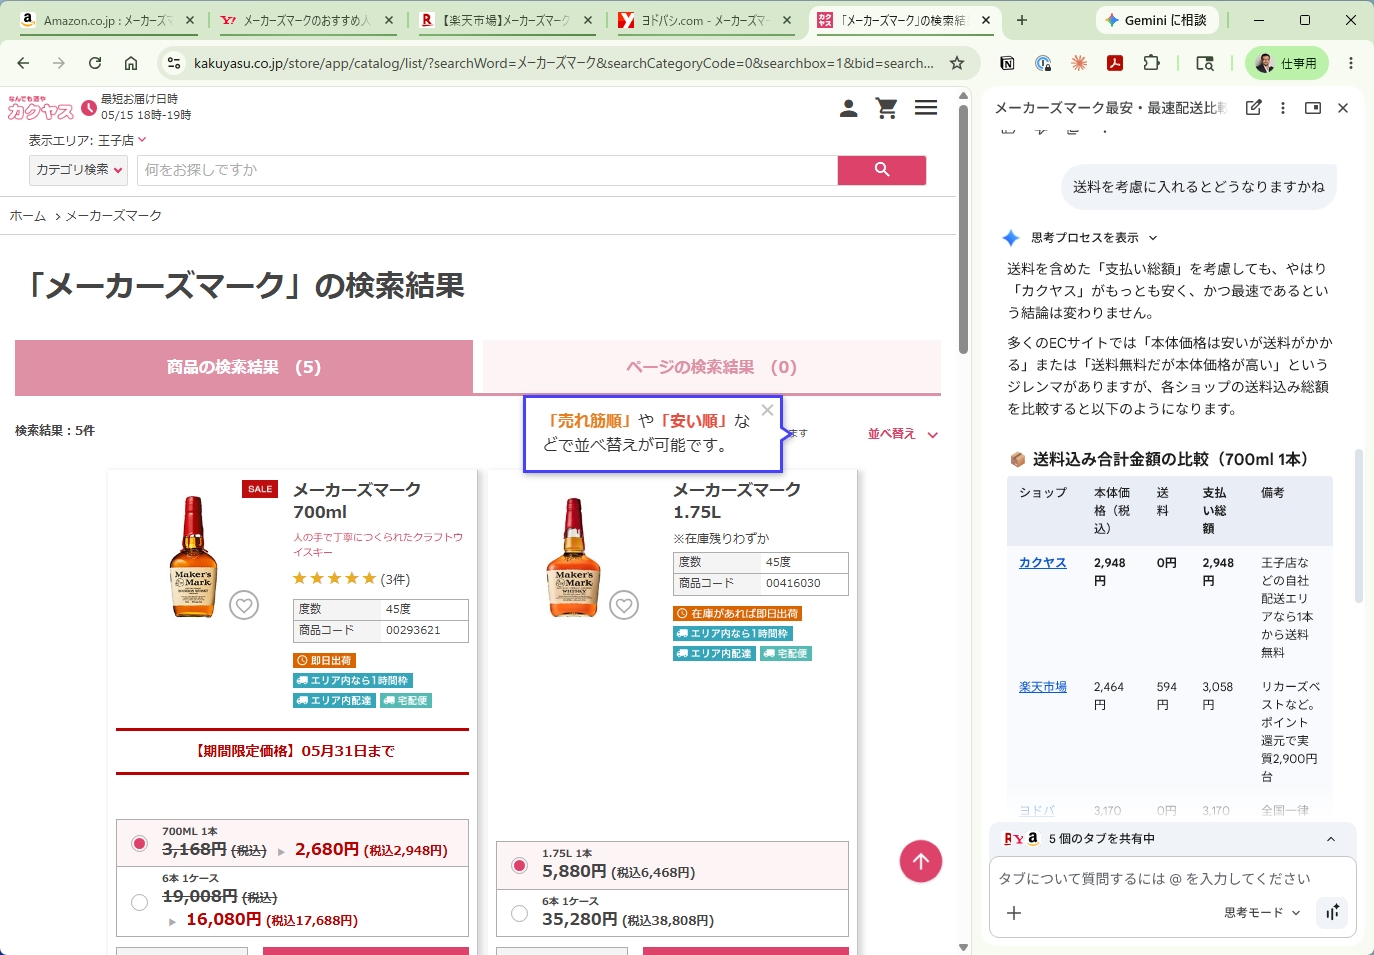Open new browser tab
The width and height of the screenshot is (1374, 955).
(1022, 20)
